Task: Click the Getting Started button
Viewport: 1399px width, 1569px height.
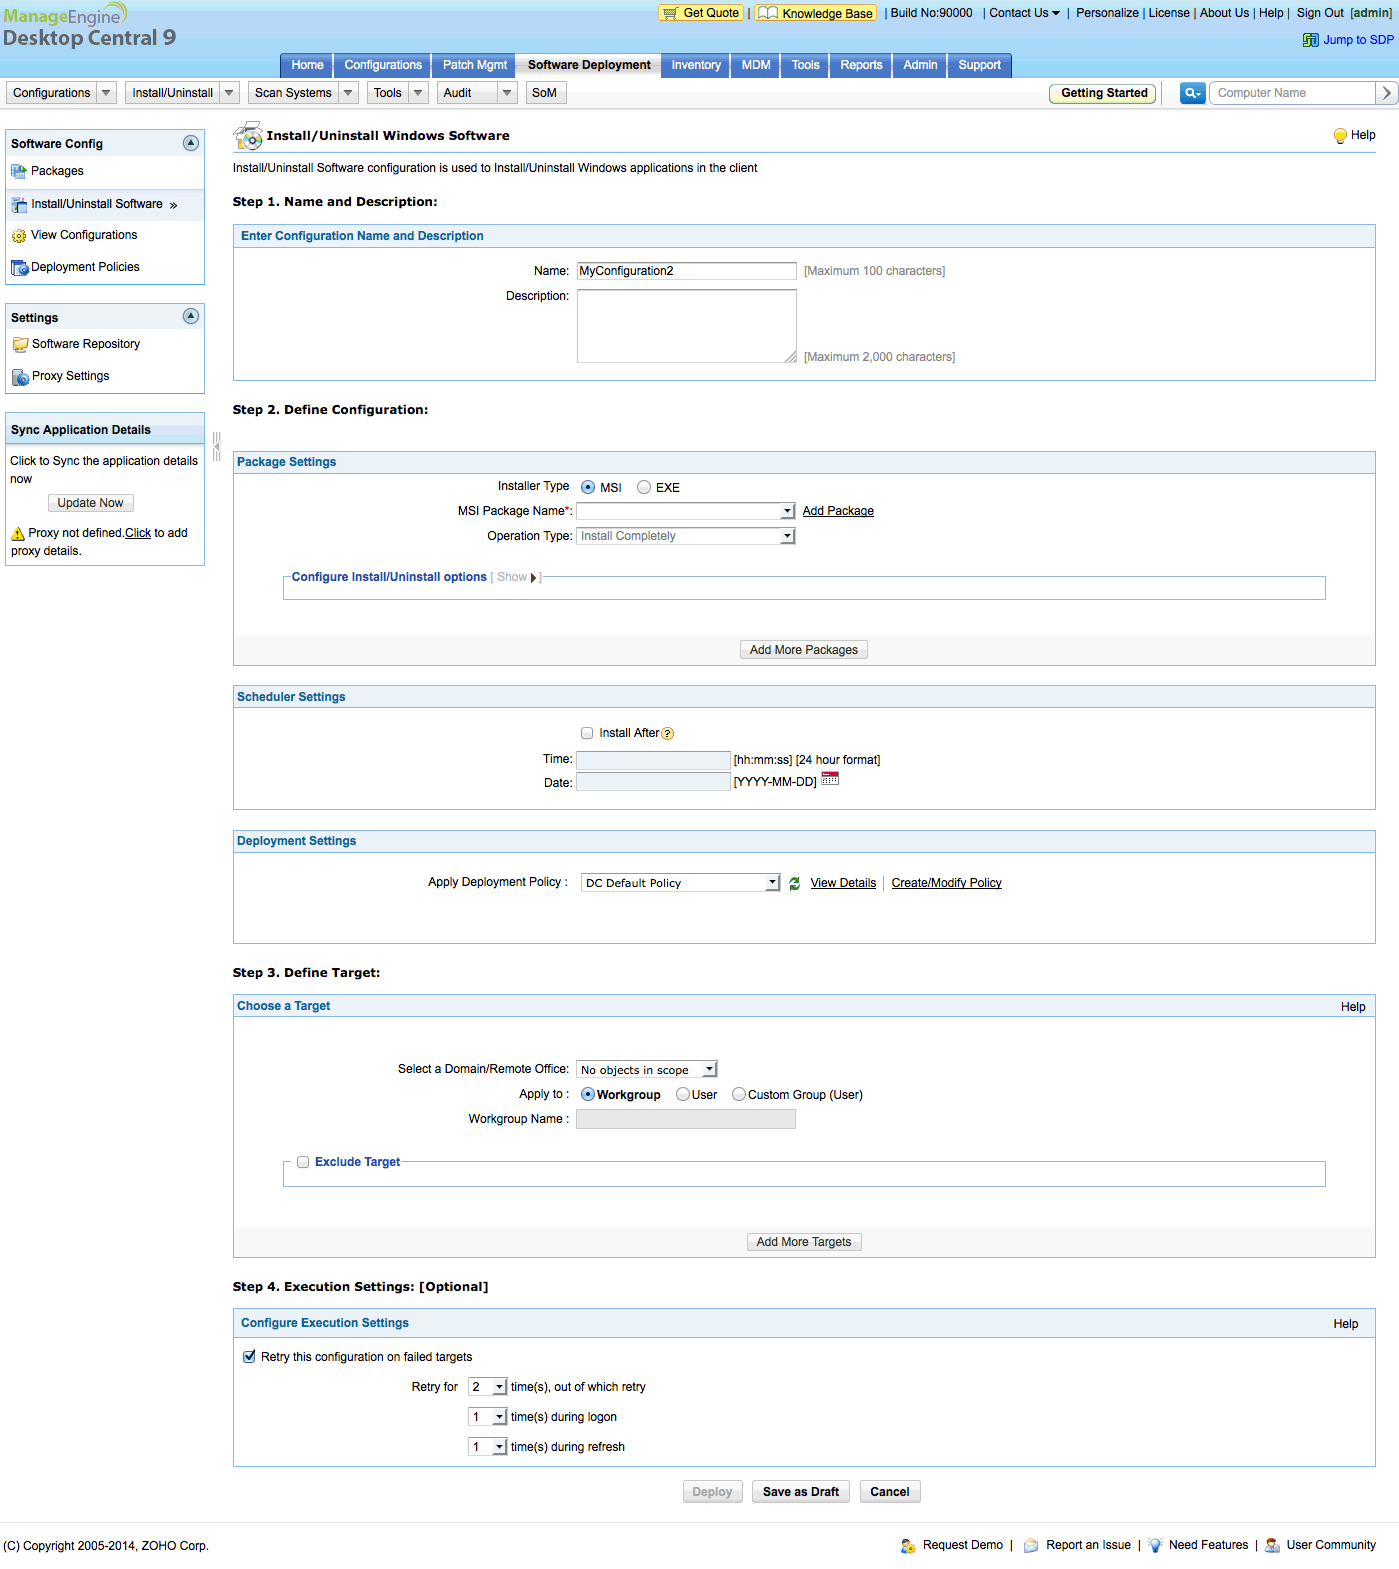Action: (x=1104, y=93)
